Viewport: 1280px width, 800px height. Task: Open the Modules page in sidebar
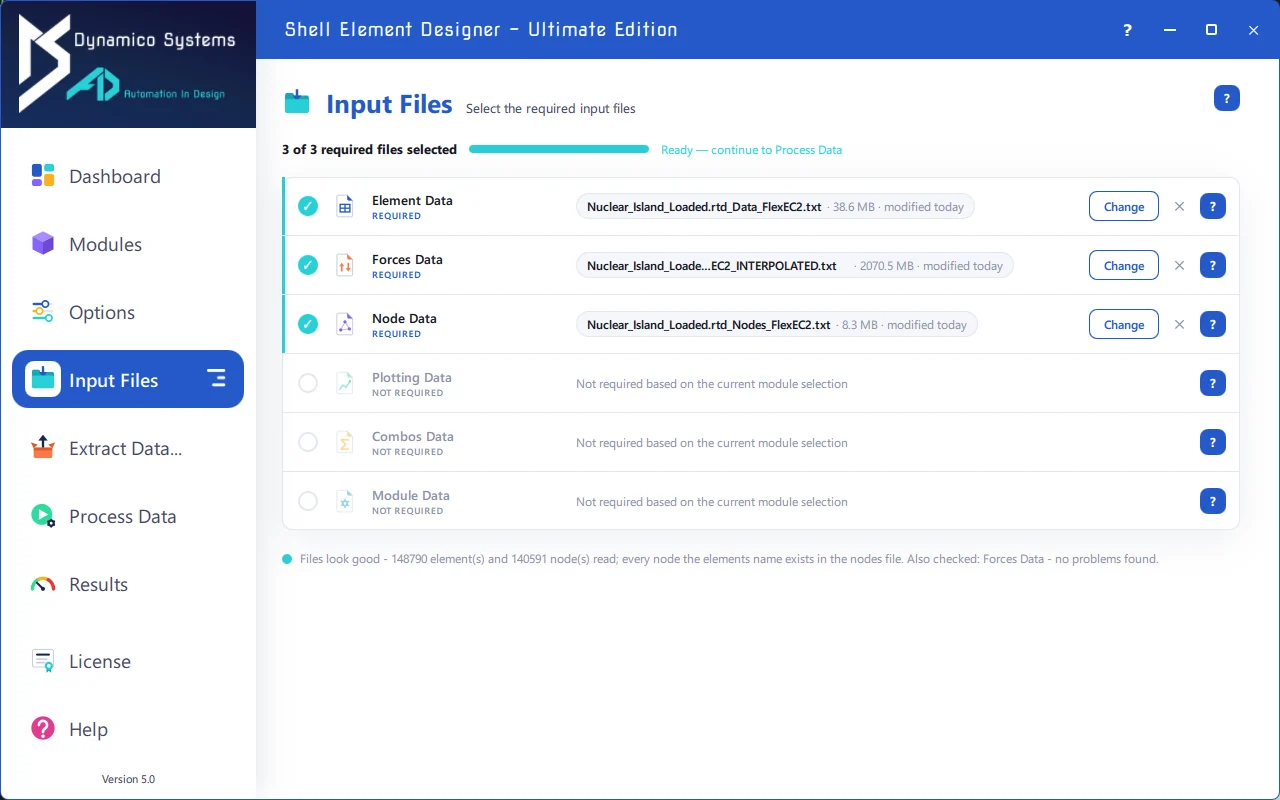[128, 244]
